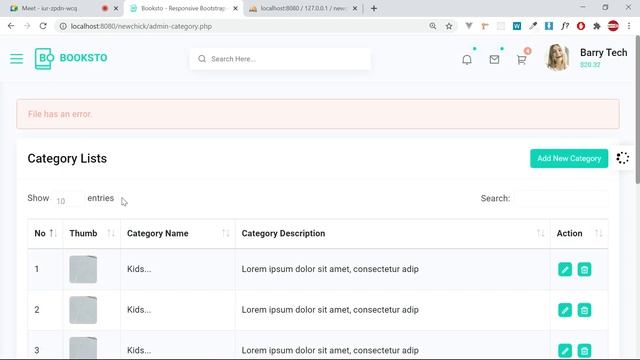Sort by the Thumb column

point(92,233)
